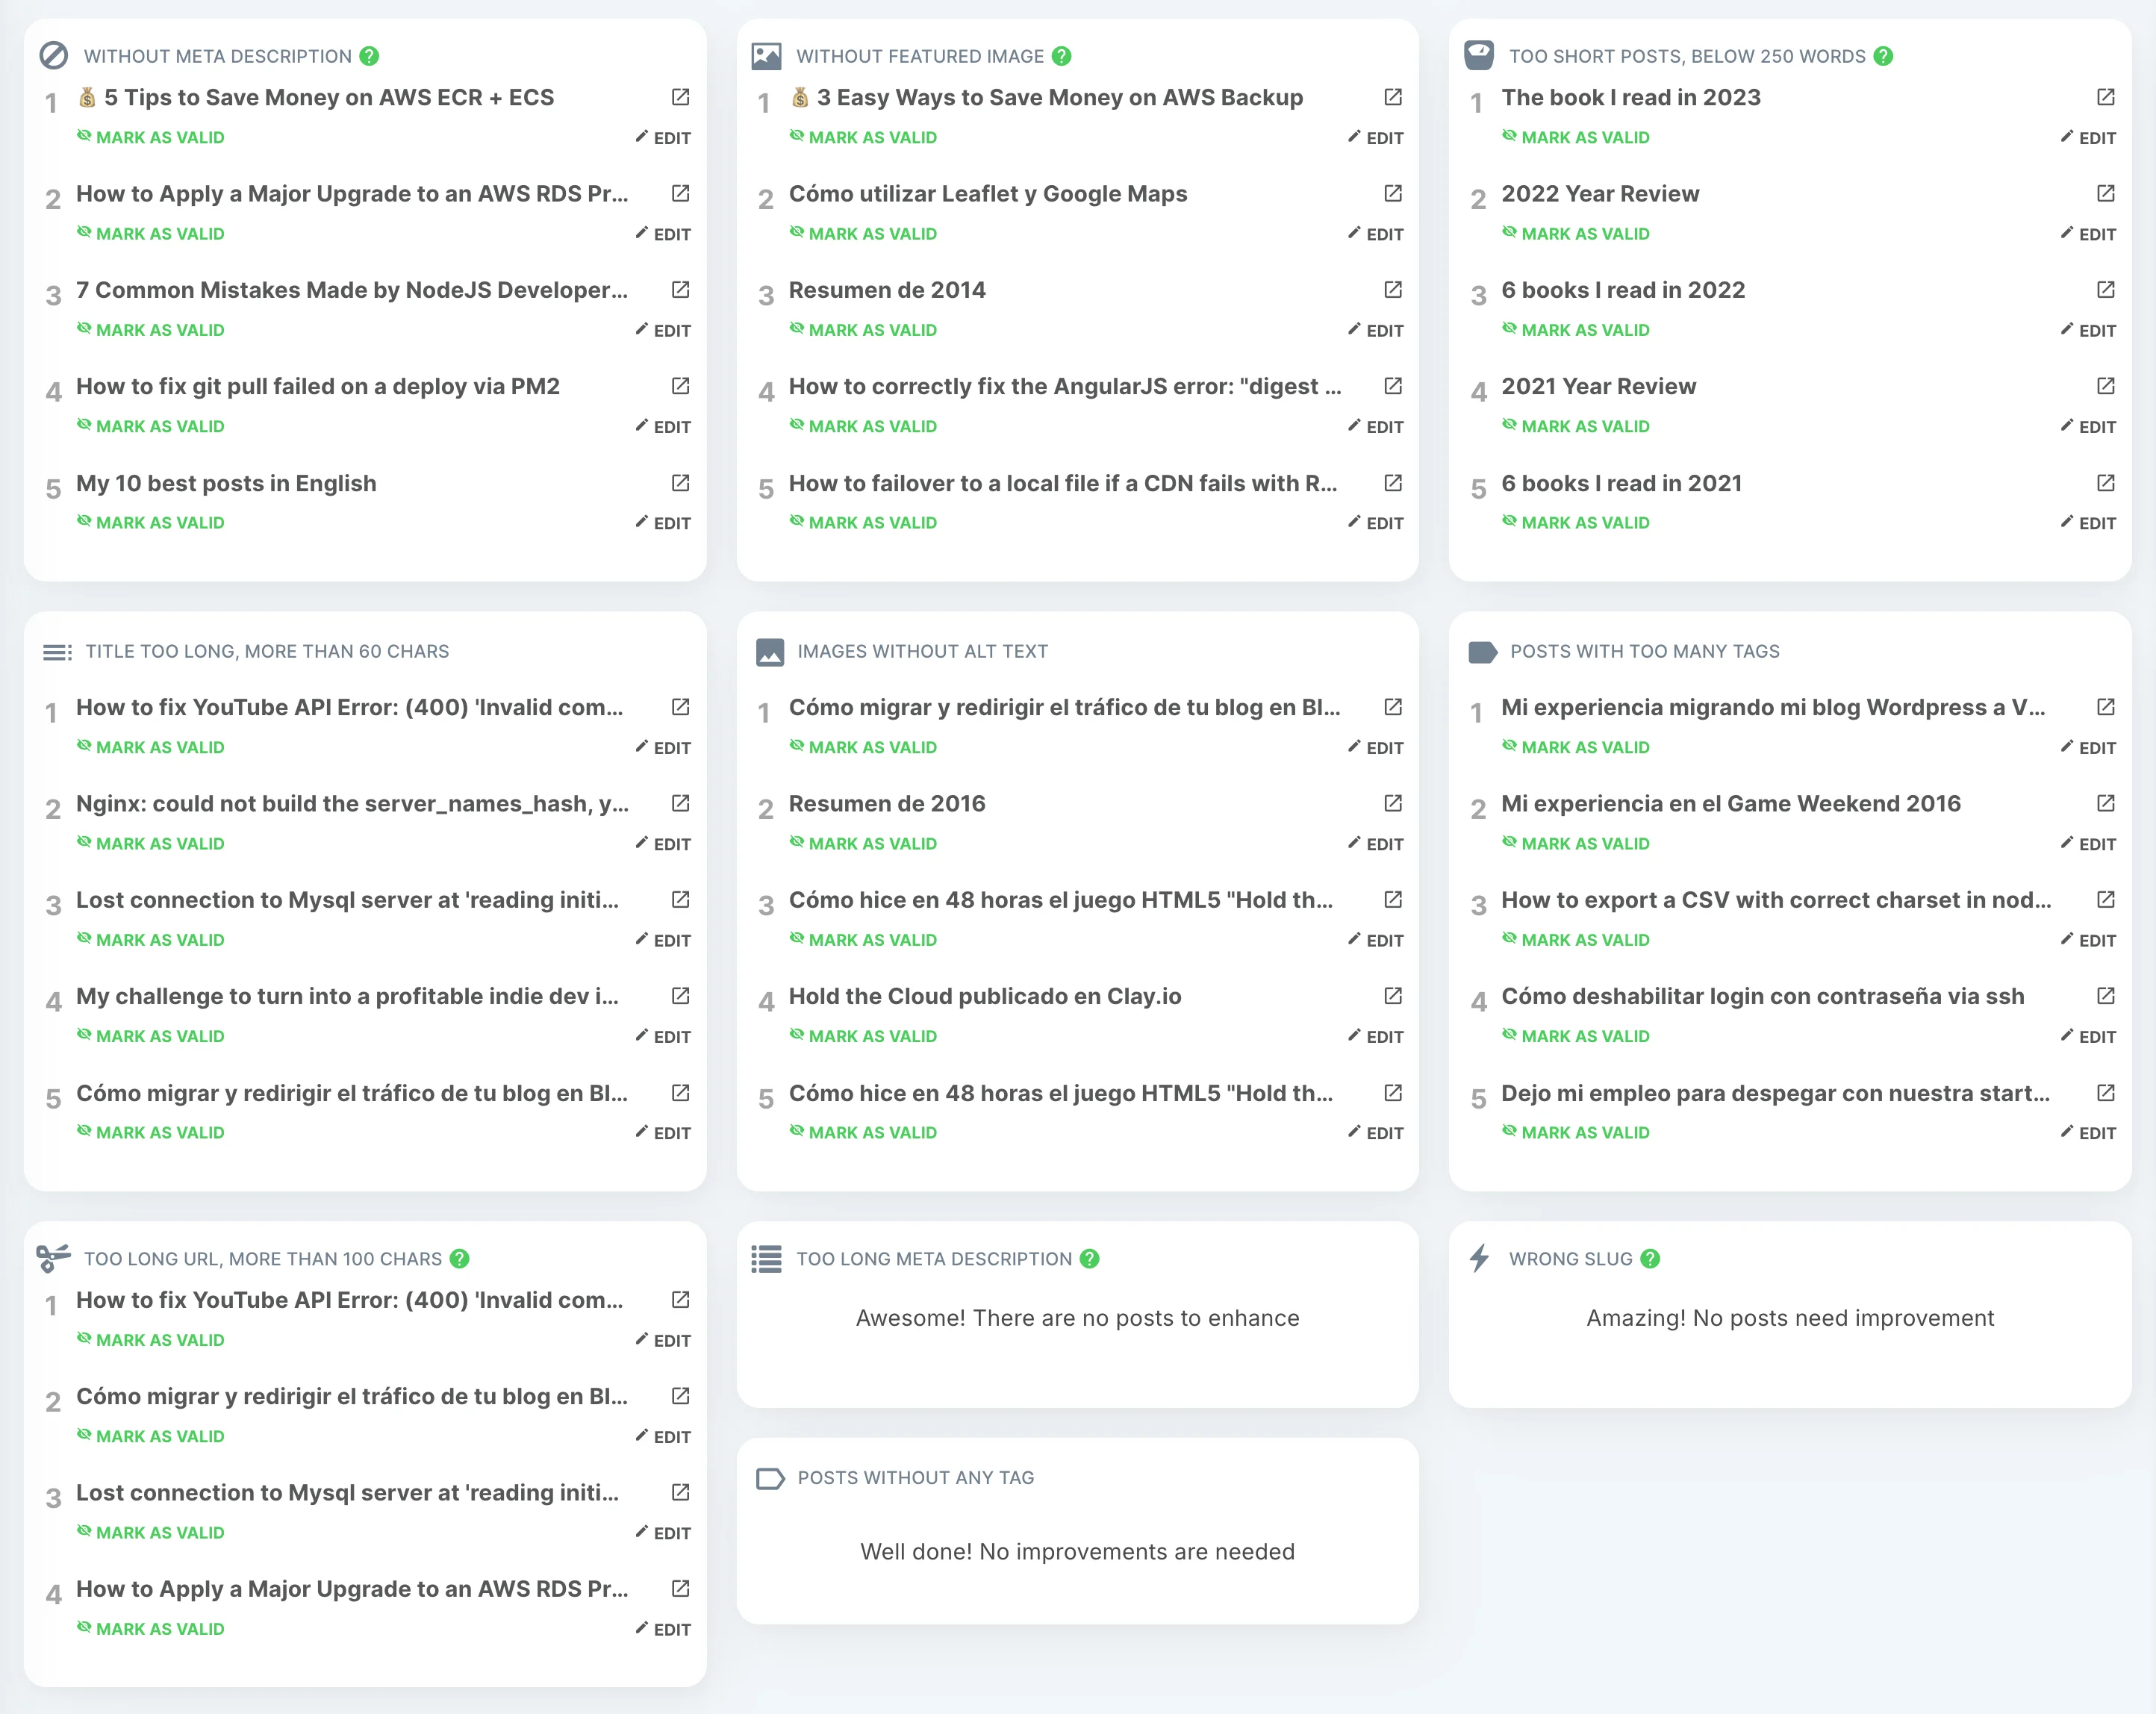Mark 'My 10 best posts in English' as valid

pos(150,521)
